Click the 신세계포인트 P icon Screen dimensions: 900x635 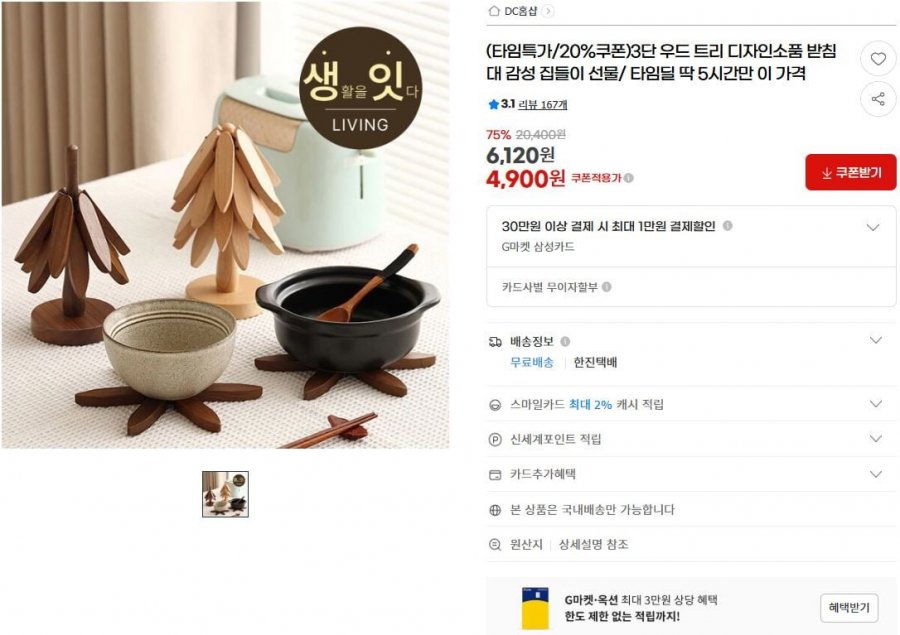tap(495, 440)
